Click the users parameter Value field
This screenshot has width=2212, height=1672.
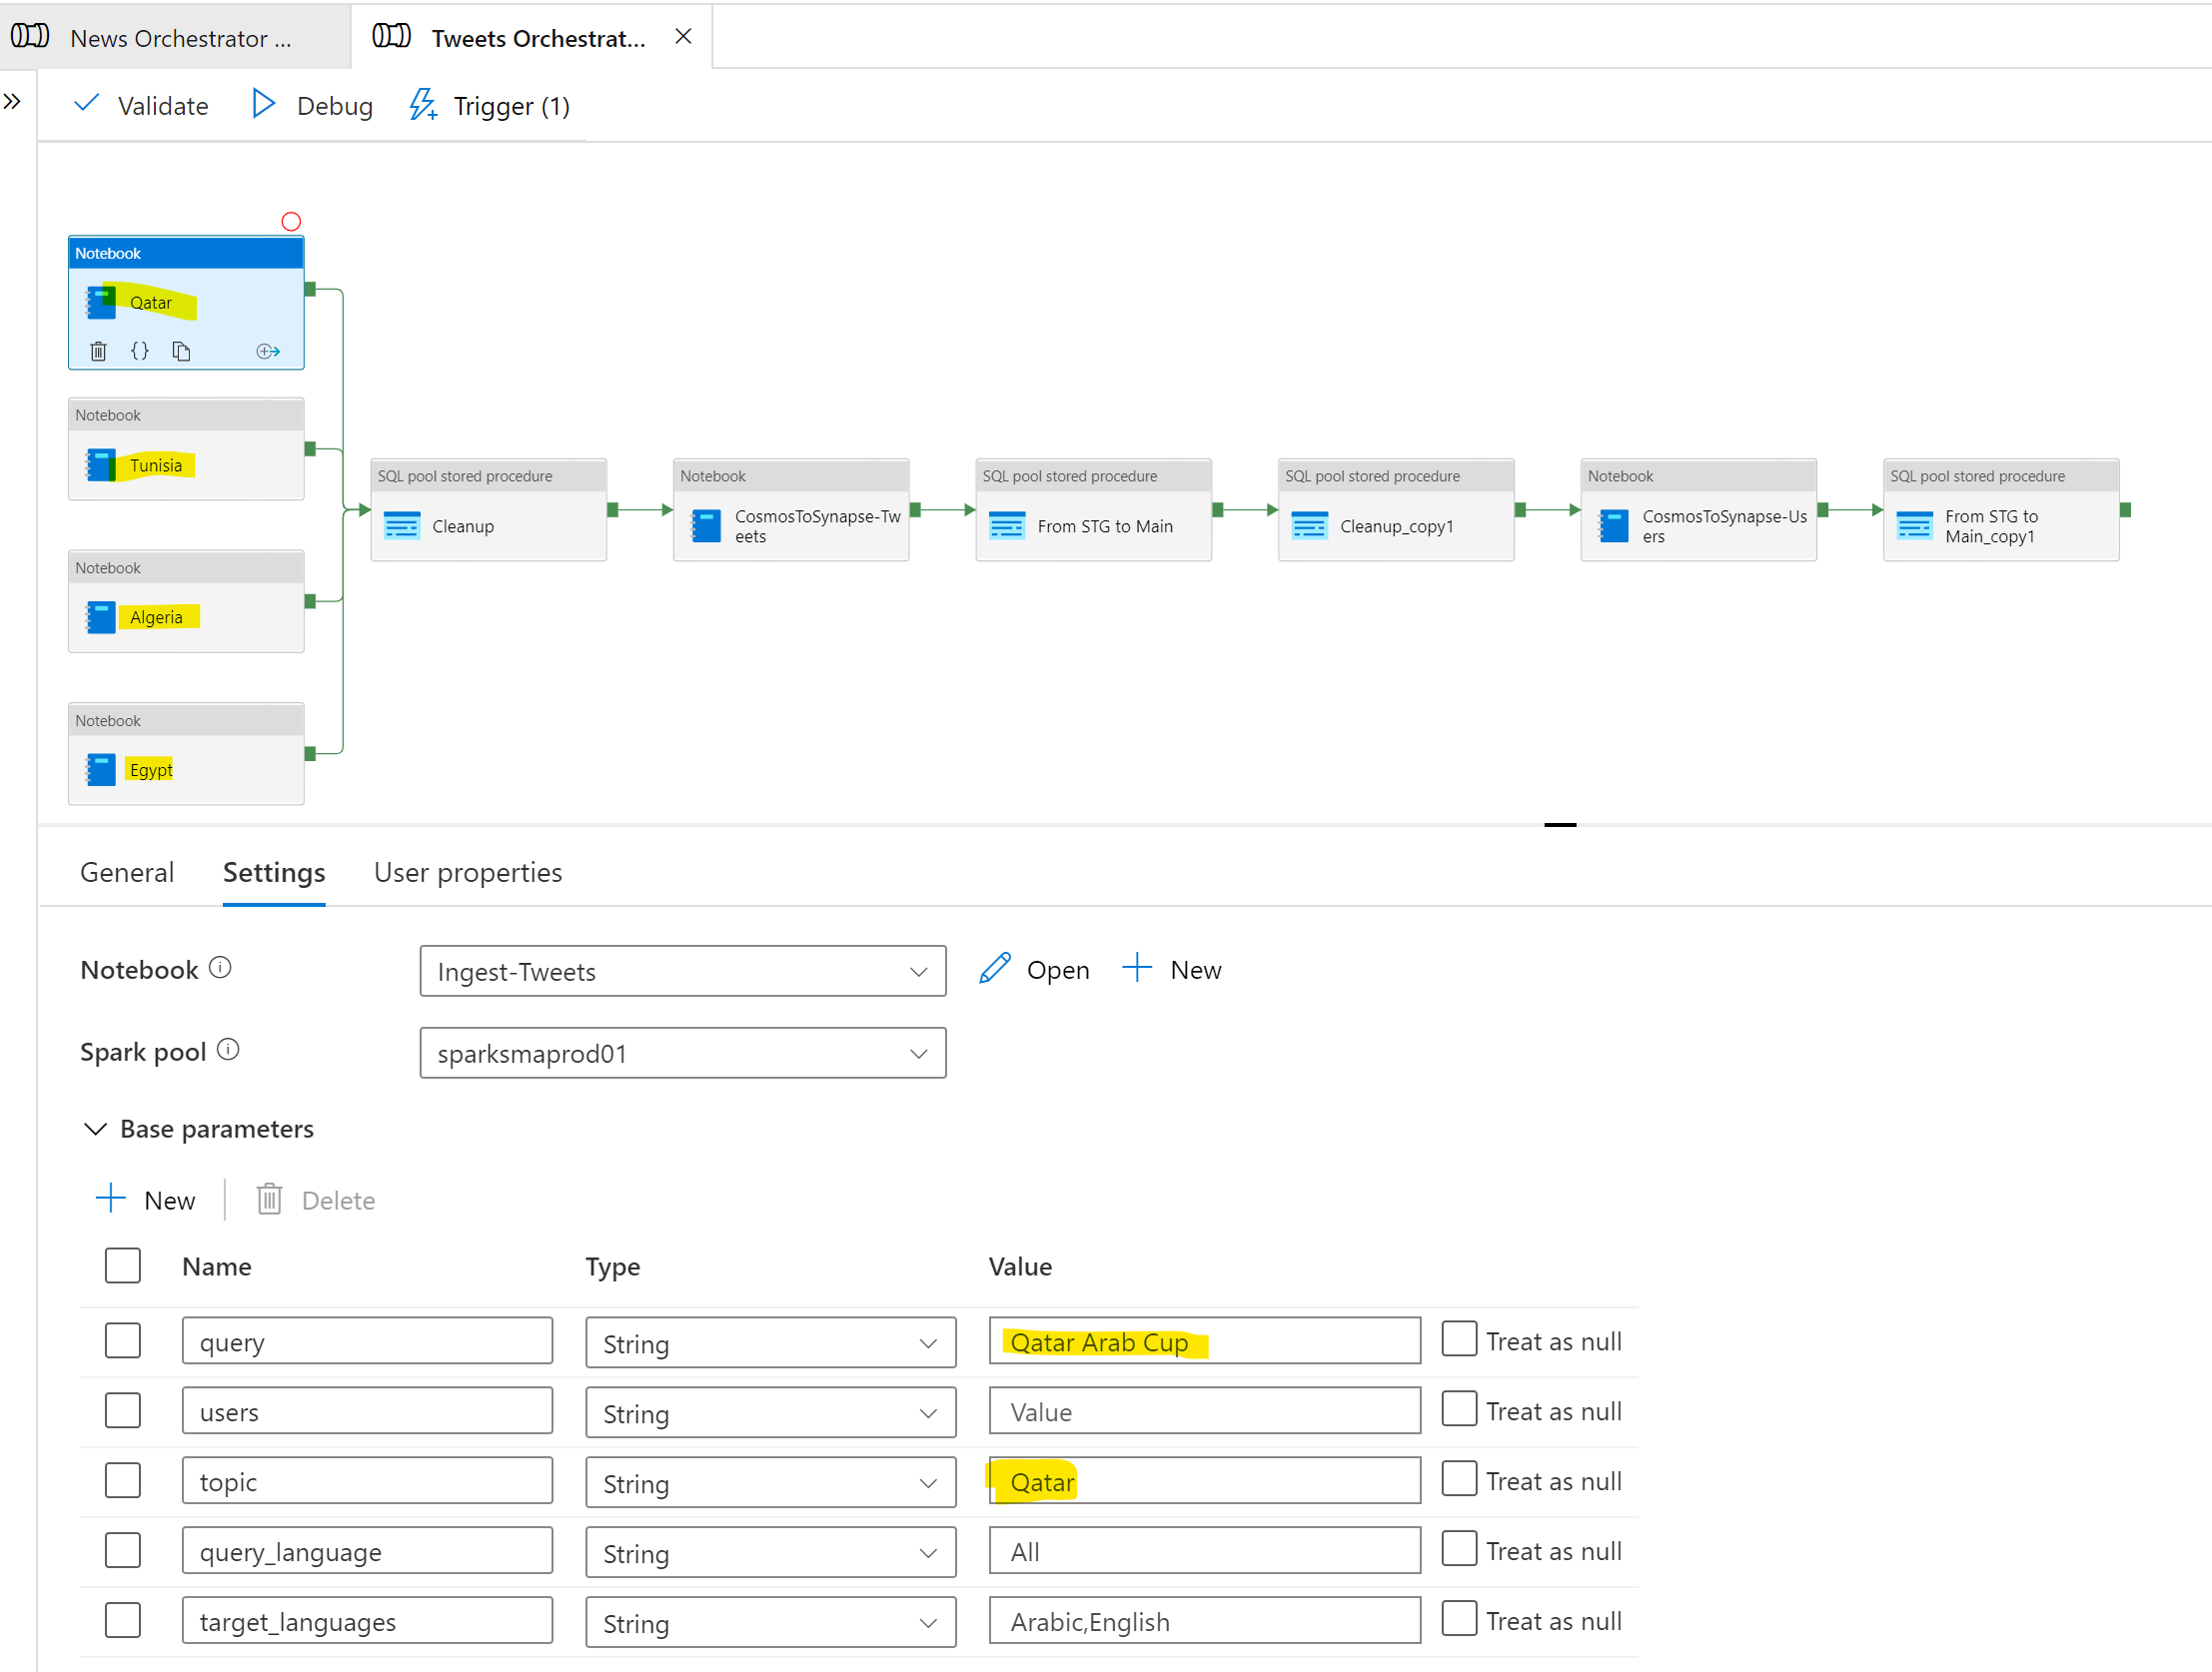point(1204,1411)
